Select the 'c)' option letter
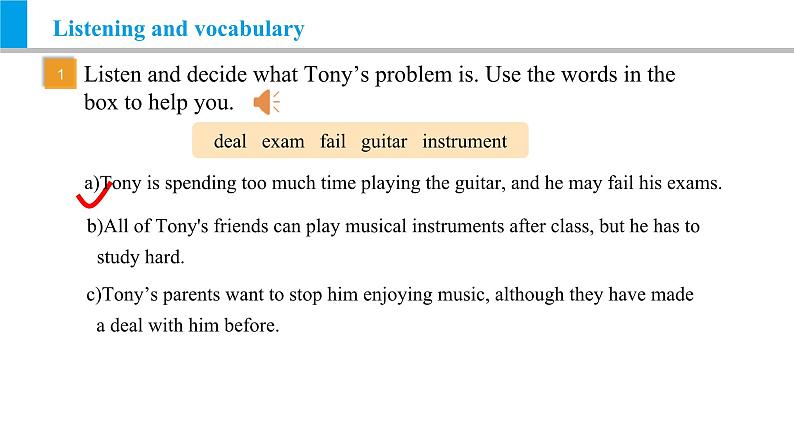The height and width of the screenshot is (447, 794). coord(95,295)
